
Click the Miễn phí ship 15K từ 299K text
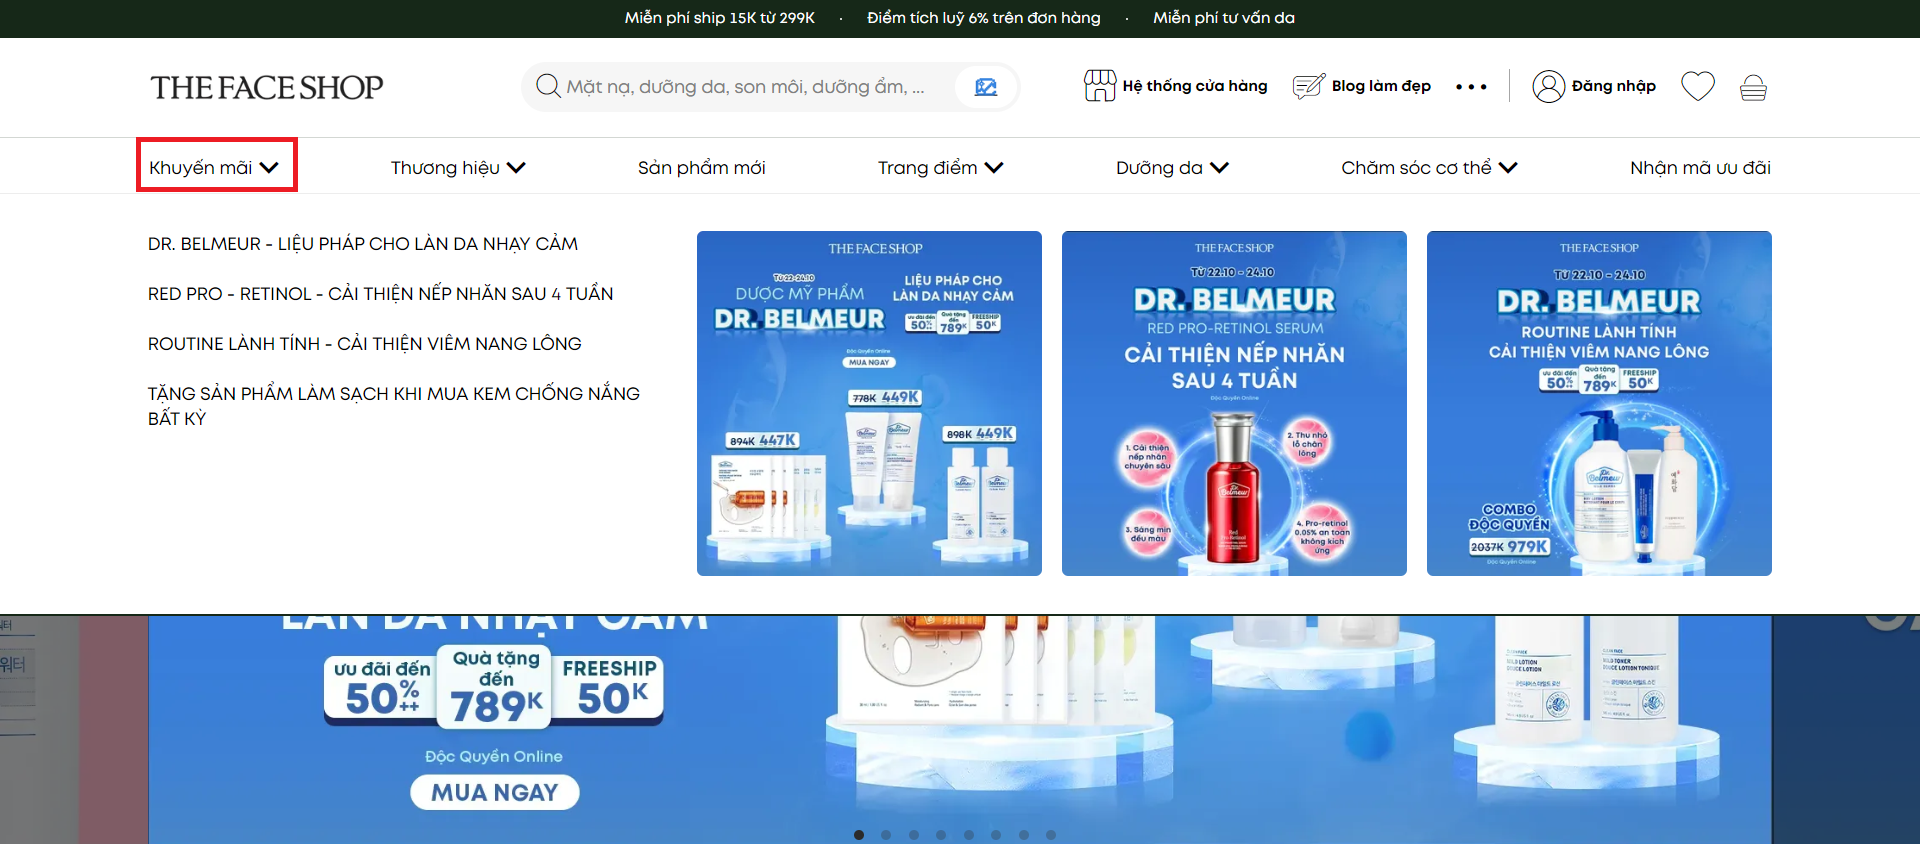coord(720,18)
